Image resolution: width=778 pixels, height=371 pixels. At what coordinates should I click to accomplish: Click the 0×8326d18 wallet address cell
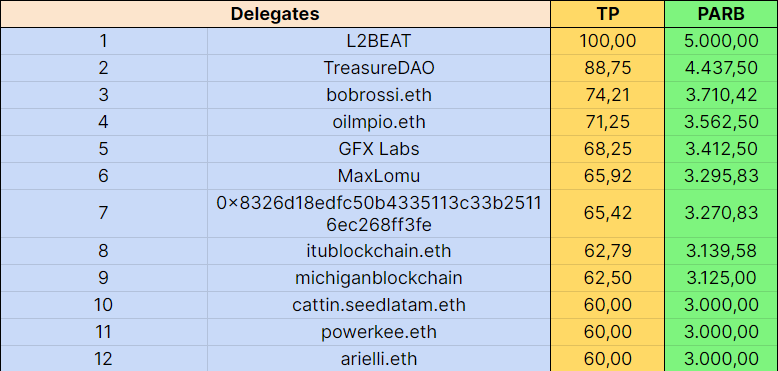(x=379, y=213)
